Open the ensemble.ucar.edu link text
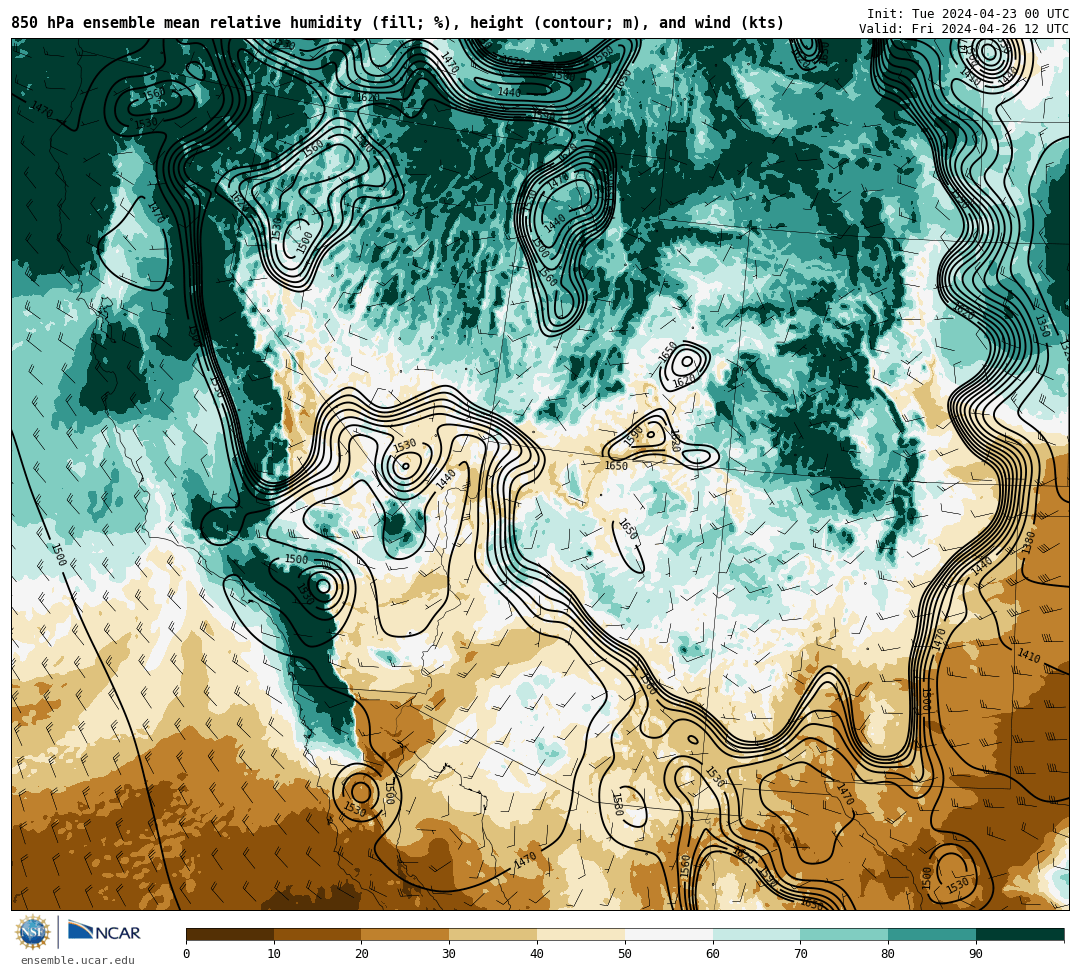The image size is (1080, 973). 78,960
